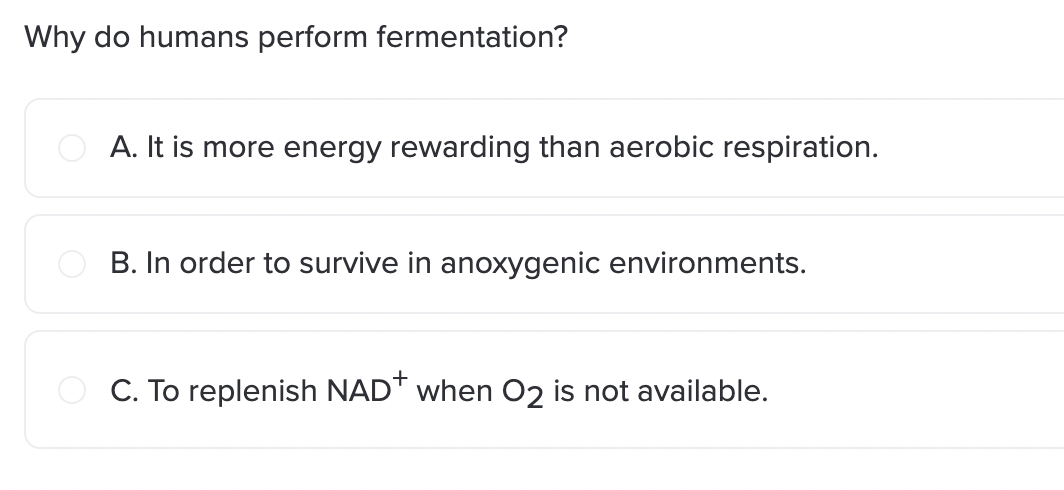Click 'NAD+' in option C
The width and height of the screenshot is (1064, 490).
pyautogui.click(x=367, y=388)
